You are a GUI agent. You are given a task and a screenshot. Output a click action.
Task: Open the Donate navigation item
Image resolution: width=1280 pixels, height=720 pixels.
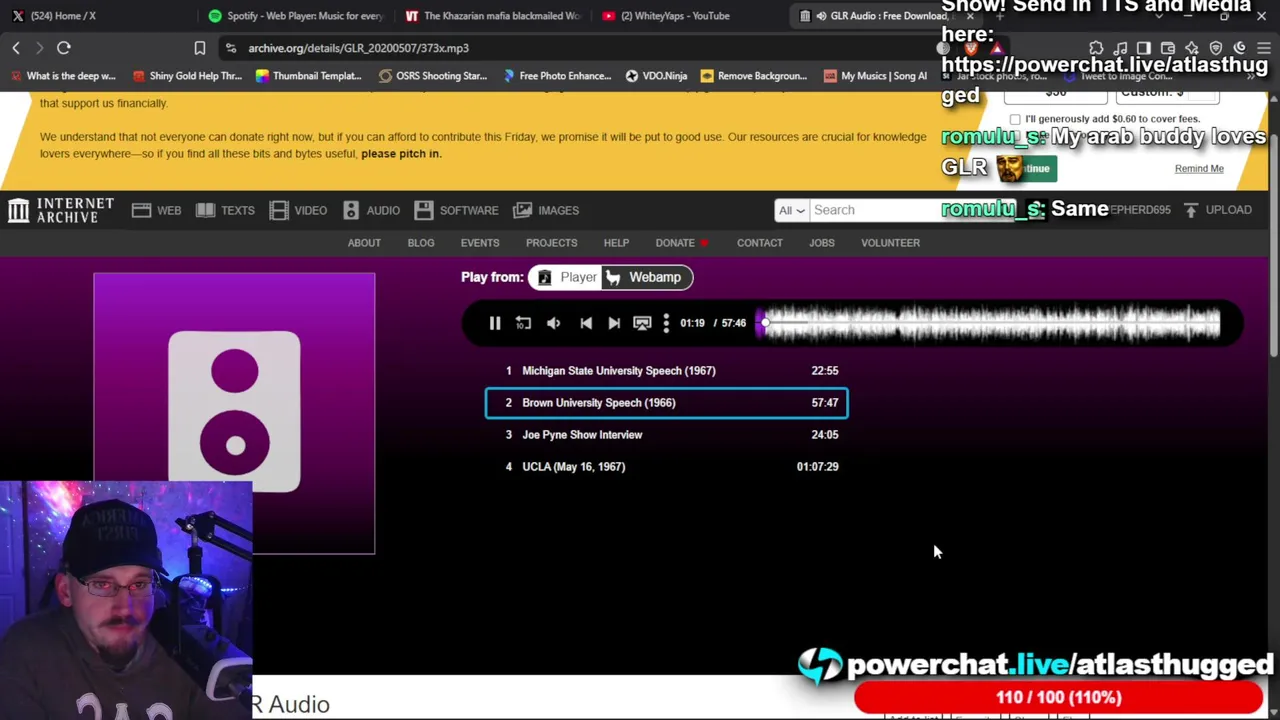coord(681,243)
